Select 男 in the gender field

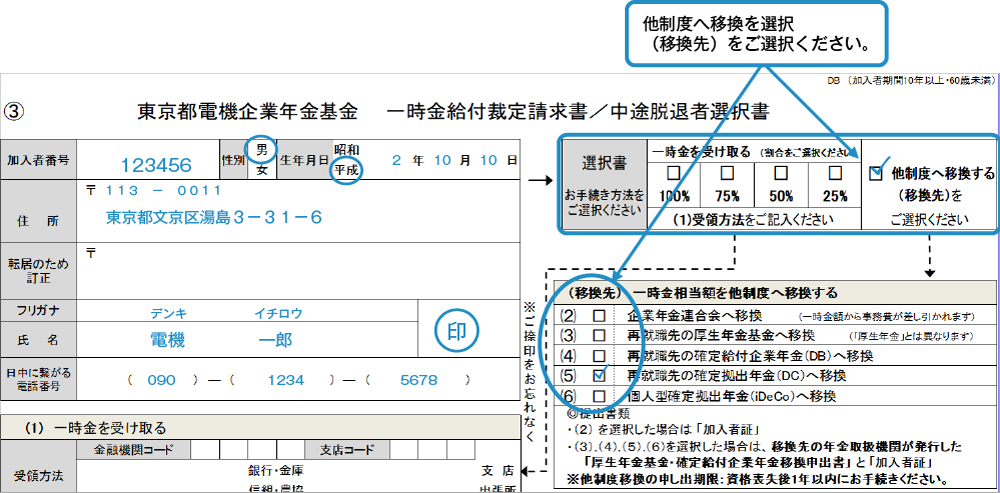point(261,150)
